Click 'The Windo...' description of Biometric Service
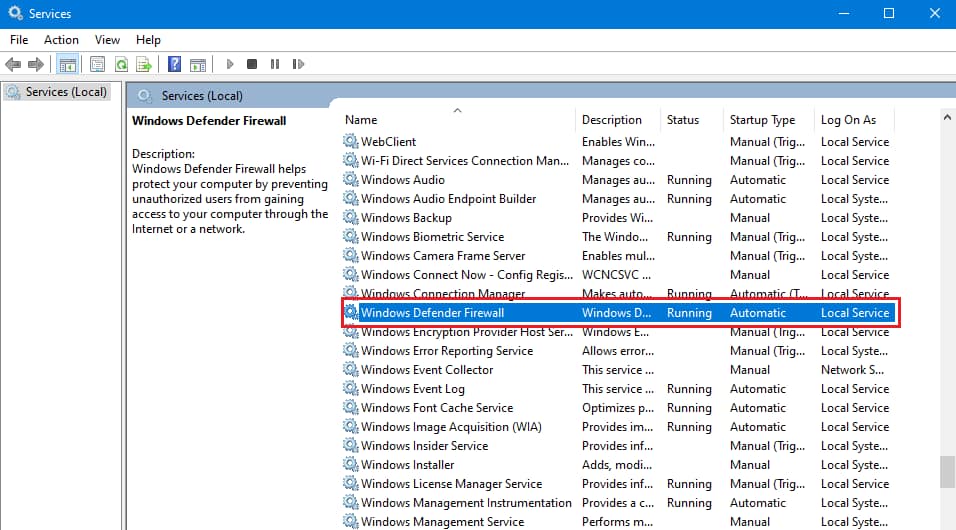The height and width of the screenshot is (530, 956). (x=615, y=237)
